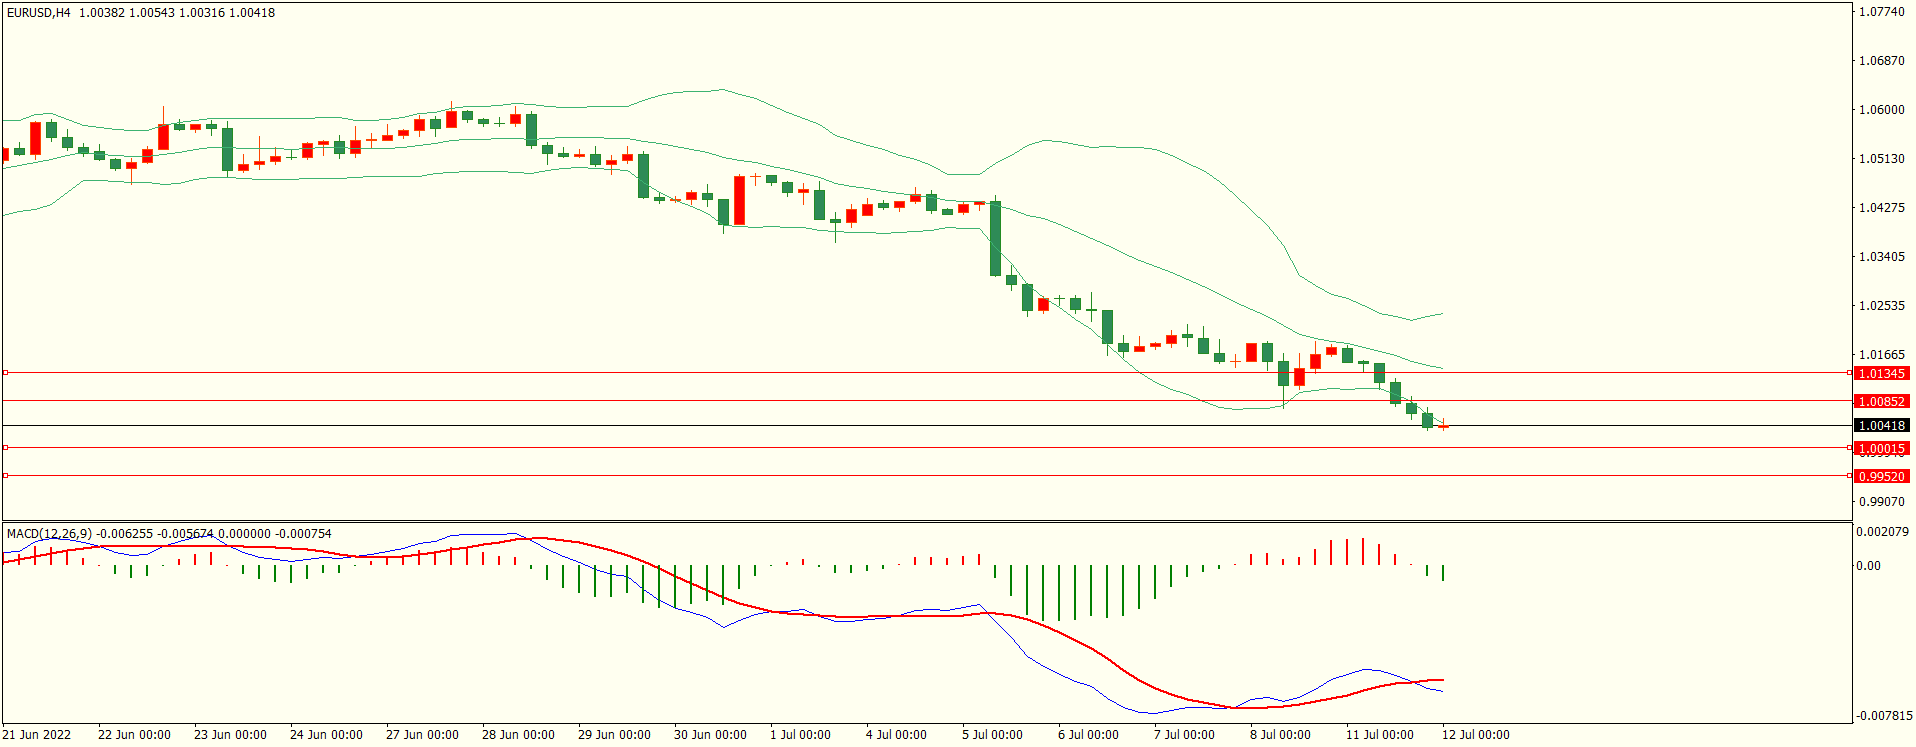
Task: Click the EURUSD,H4 chart title text
Action: [39, 13]
